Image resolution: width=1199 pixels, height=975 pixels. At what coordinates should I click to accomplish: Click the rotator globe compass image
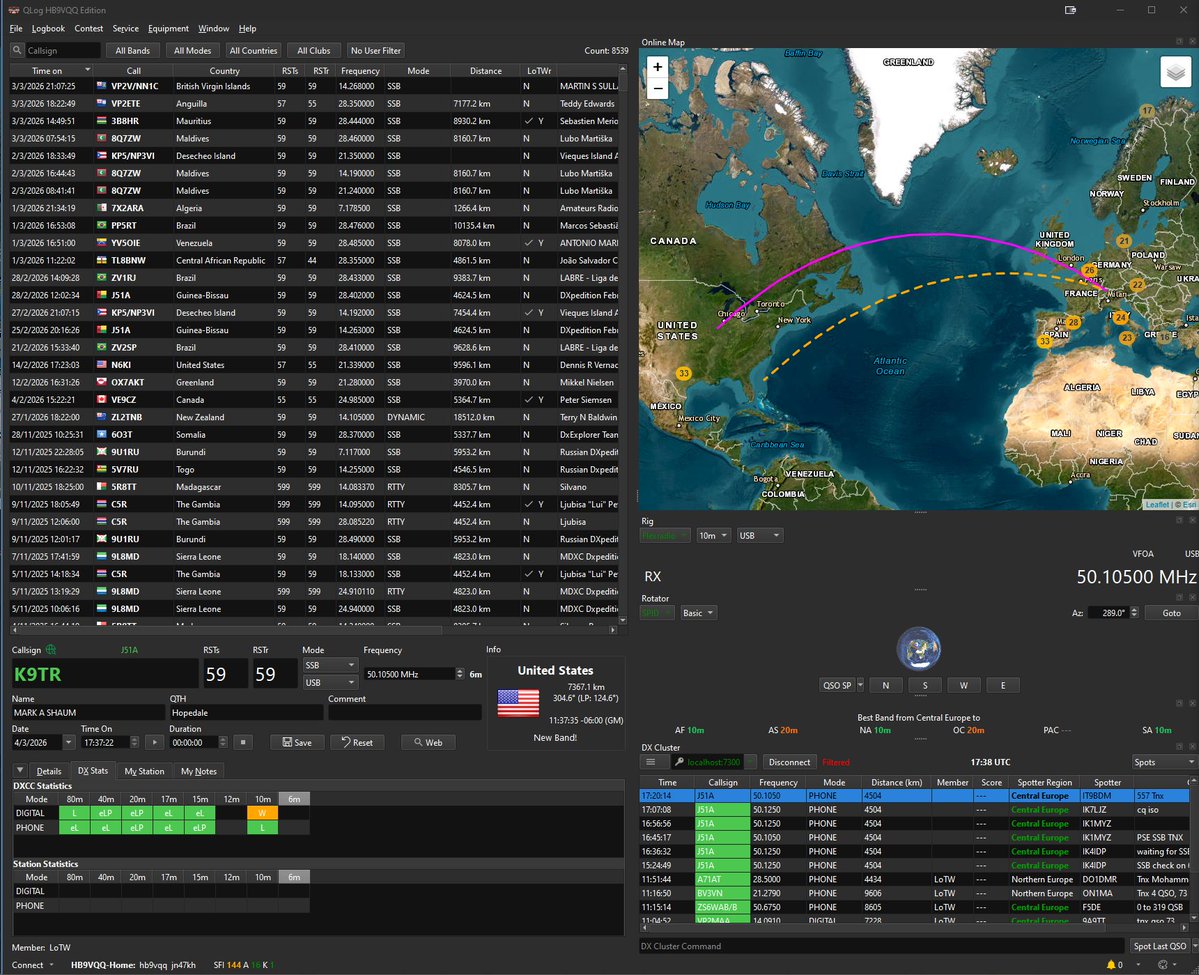click(918, 648)
